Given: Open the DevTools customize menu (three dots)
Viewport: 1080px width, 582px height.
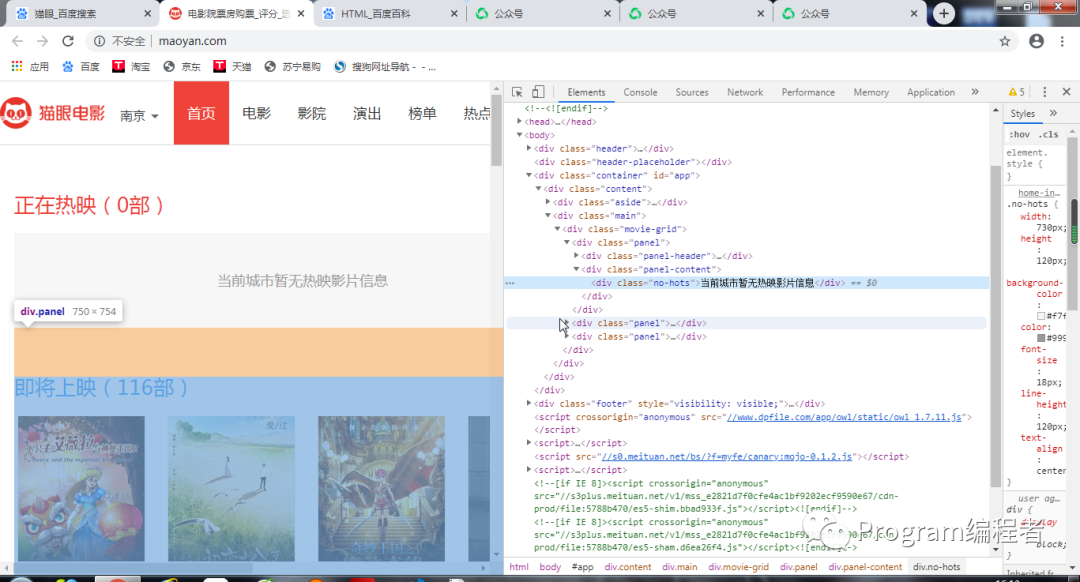Looking at the screenshot, I should [1044, 91].
